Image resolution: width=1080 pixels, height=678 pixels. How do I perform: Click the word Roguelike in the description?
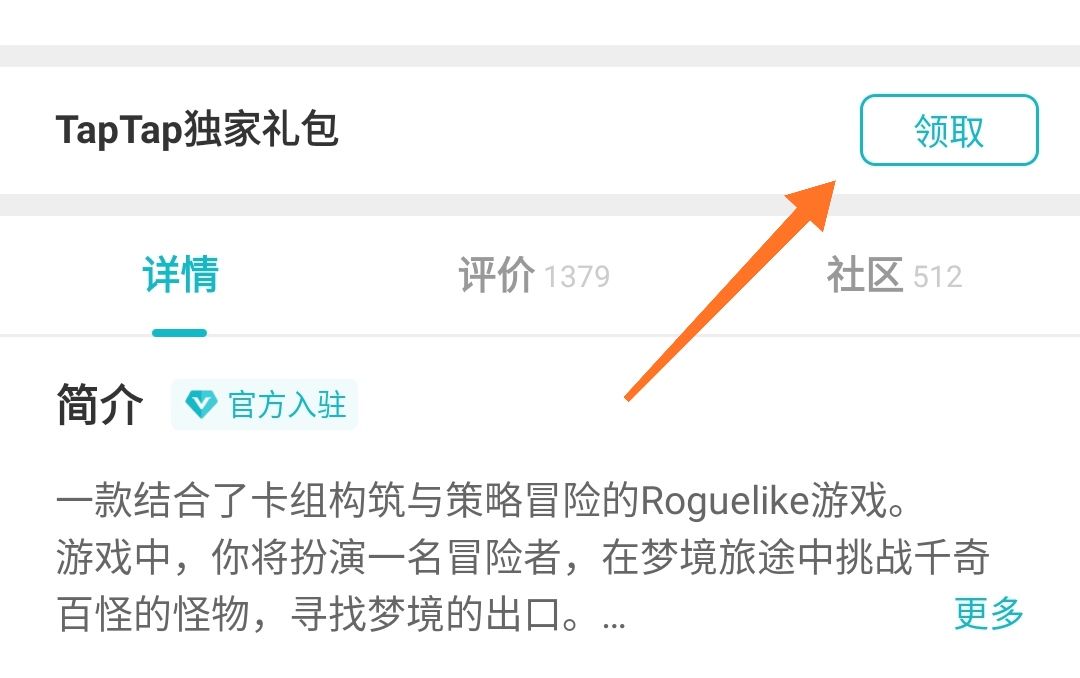coord(725,502)
